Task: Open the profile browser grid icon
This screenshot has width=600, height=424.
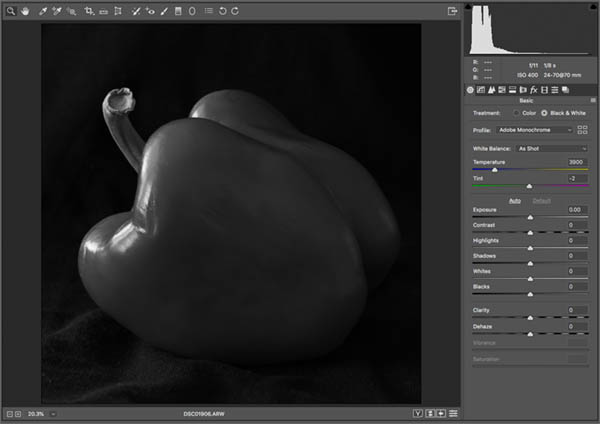Action: click(582, 130)
